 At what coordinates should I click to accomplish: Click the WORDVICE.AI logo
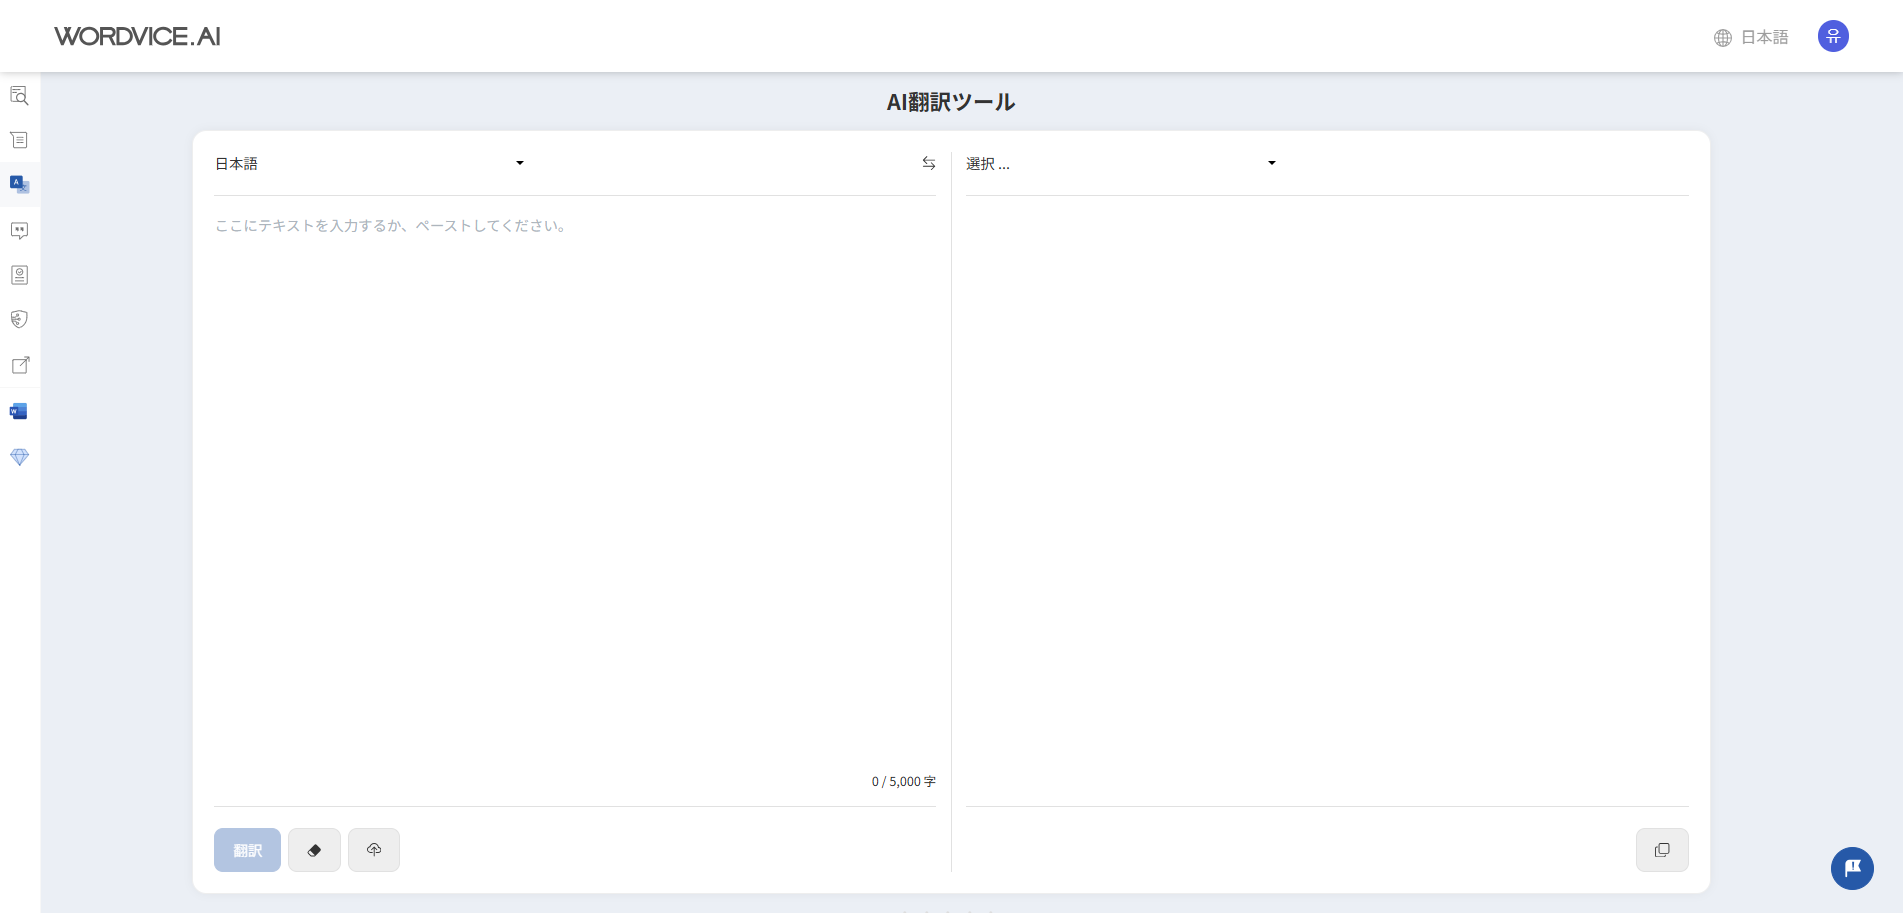(137, 36)
